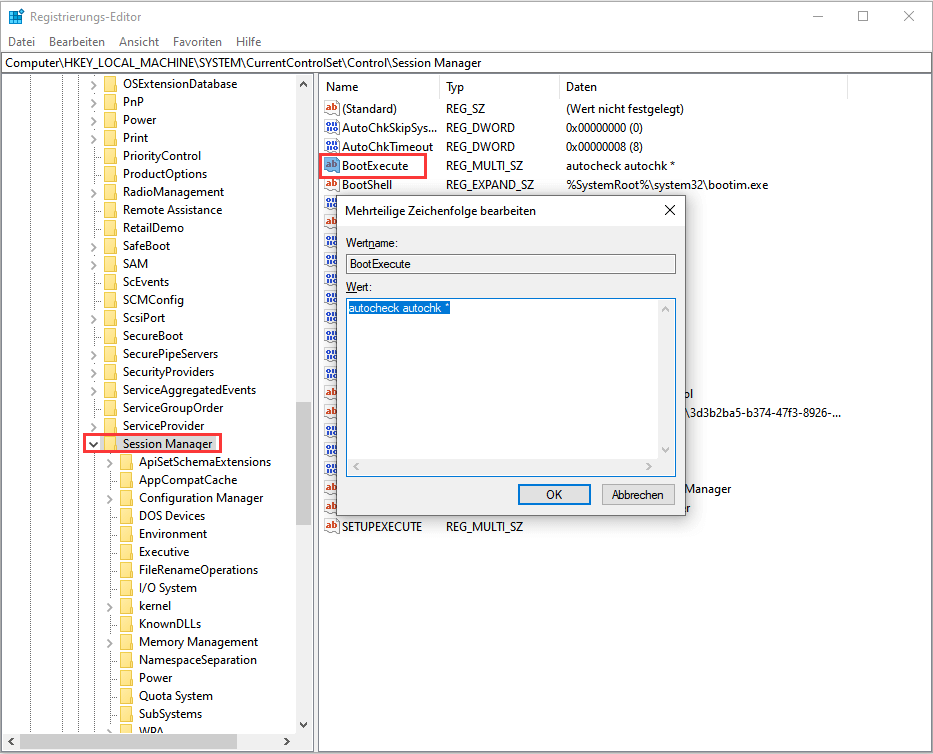The height and width of the screenshot is (754, 933).
Task: Click the ab icon beside (Standard)
Action: 331,108
